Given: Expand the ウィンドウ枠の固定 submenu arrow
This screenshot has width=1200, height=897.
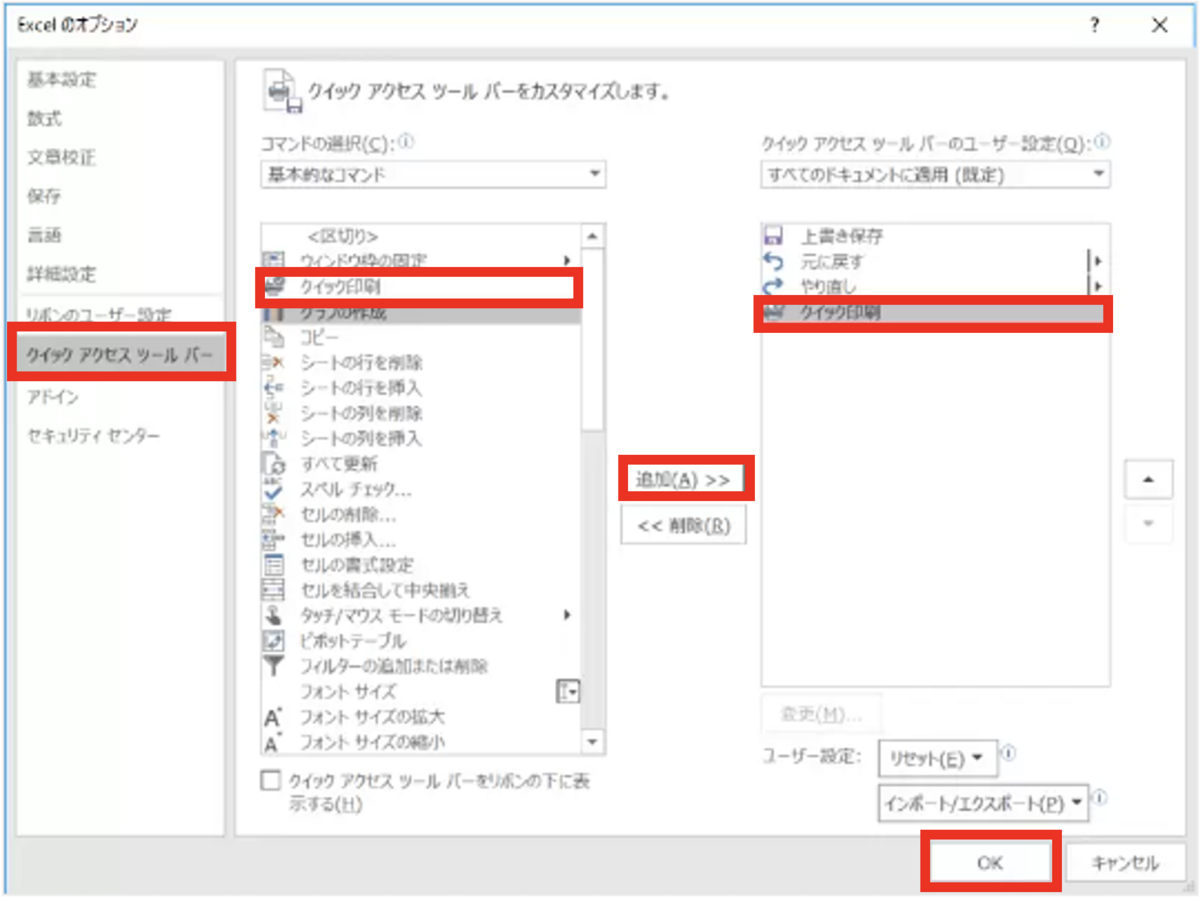Looking at the screenshot, I should click(x=568, y=260).
